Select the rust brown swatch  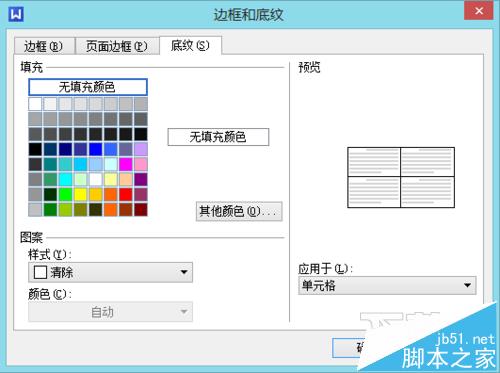pyautogui.click(x=126, y=210)
